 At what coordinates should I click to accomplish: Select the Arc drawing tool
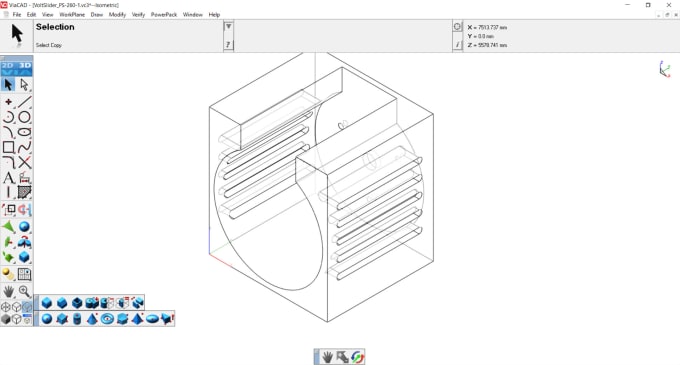8,117
